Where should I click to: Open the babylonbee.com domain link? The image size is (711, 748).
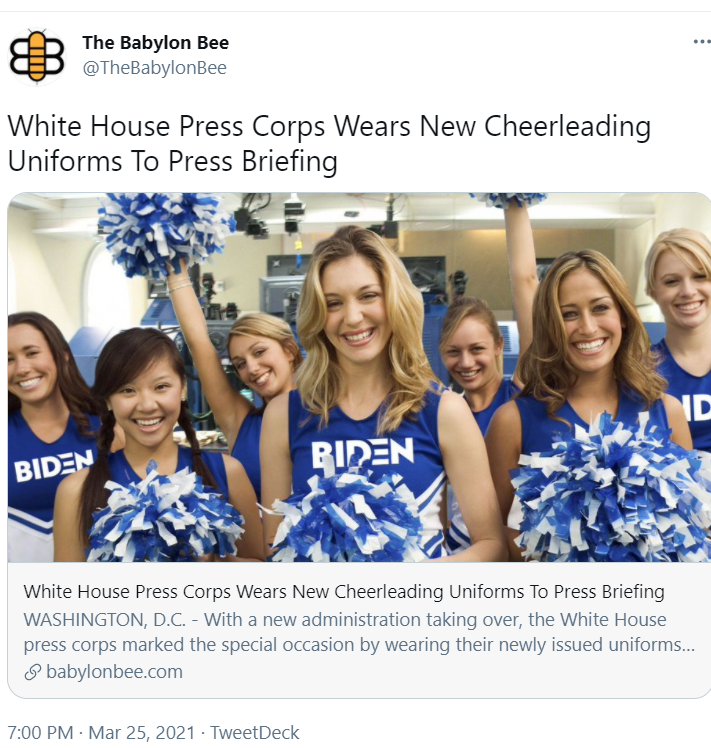[x=115, y=672]
